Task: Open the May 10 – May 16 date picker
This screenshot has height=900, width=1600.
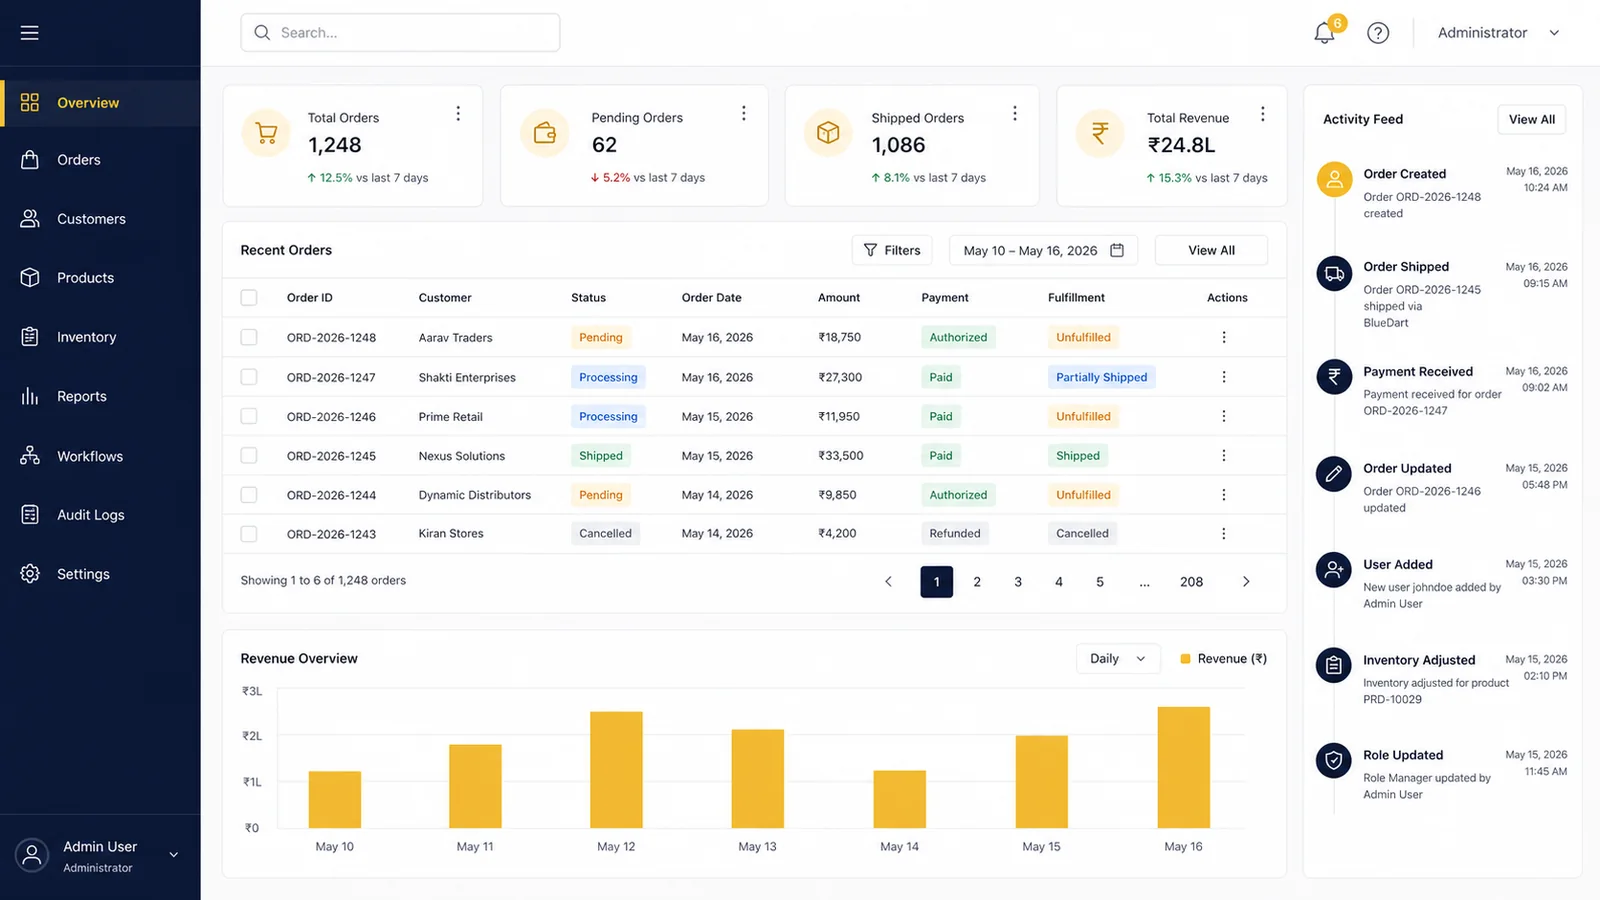Action: coord(1044,251)
